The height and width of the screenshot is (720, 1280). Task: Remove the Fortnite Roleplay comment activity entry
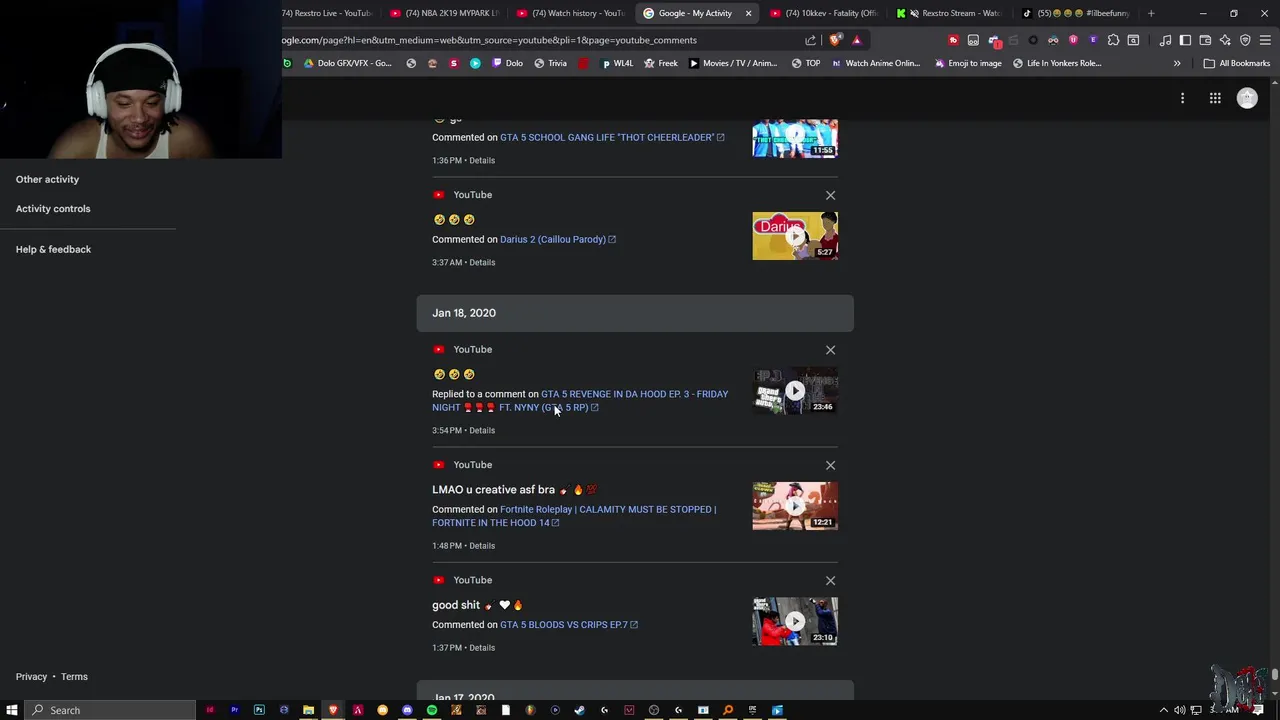click(830, 465)
